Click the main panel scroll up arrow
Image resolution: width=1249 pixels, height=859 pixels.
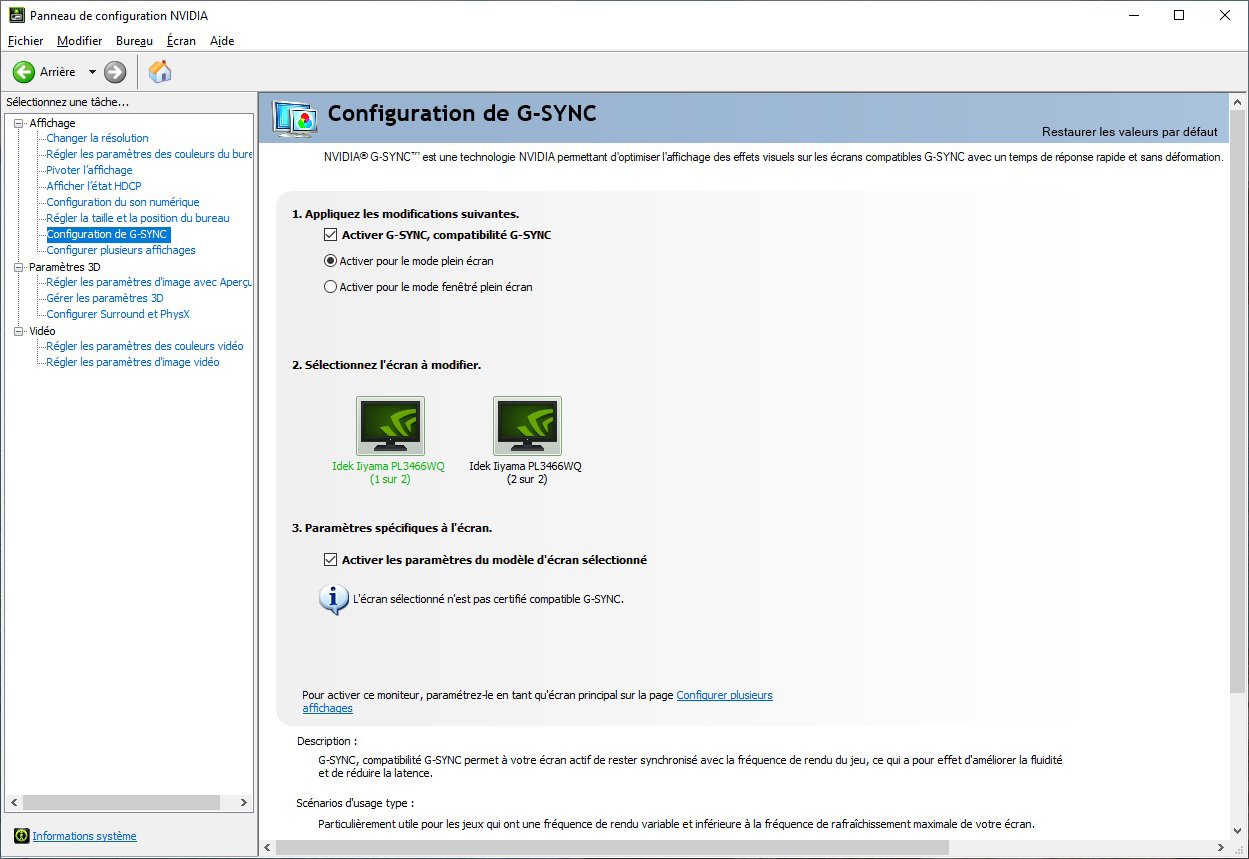click(1238, 102)
